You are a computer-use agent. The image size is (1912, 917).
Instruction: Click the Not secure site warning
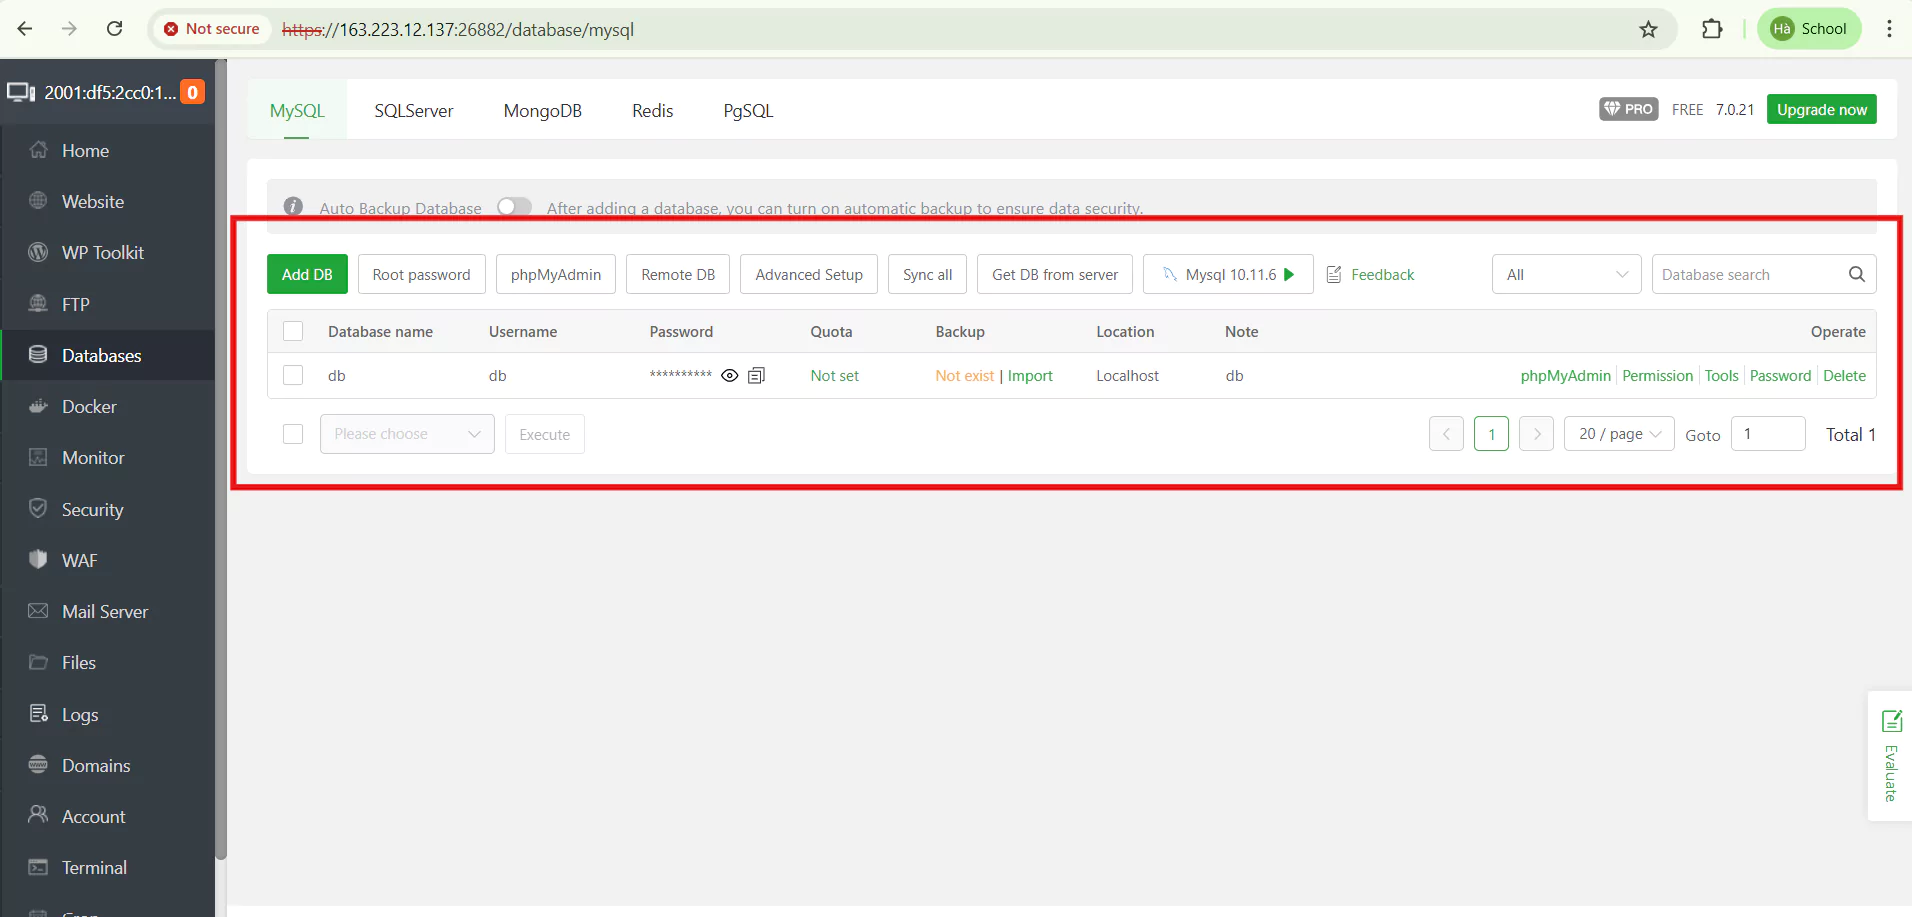pos(211,29)
